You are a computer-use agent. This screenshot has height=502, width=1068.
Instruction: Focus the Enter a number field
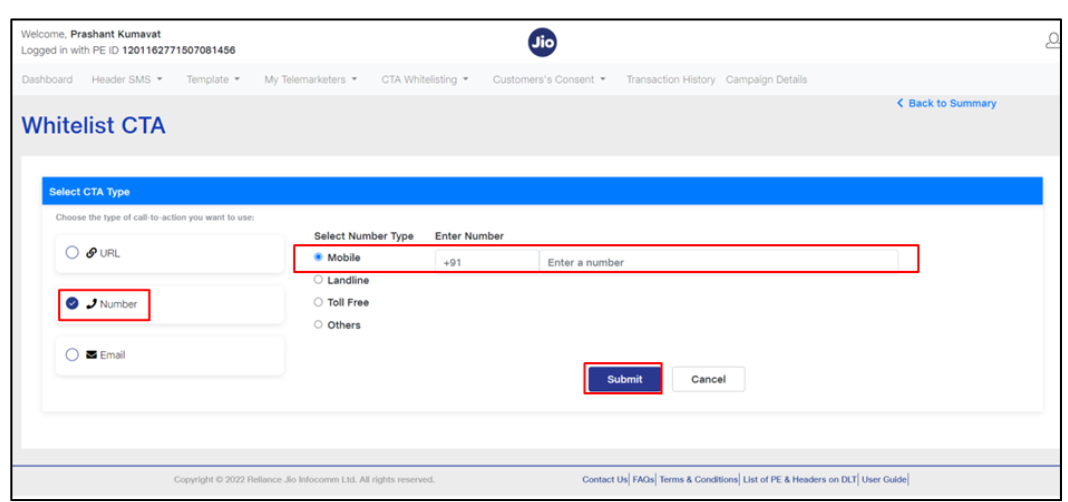pos(718,262)
